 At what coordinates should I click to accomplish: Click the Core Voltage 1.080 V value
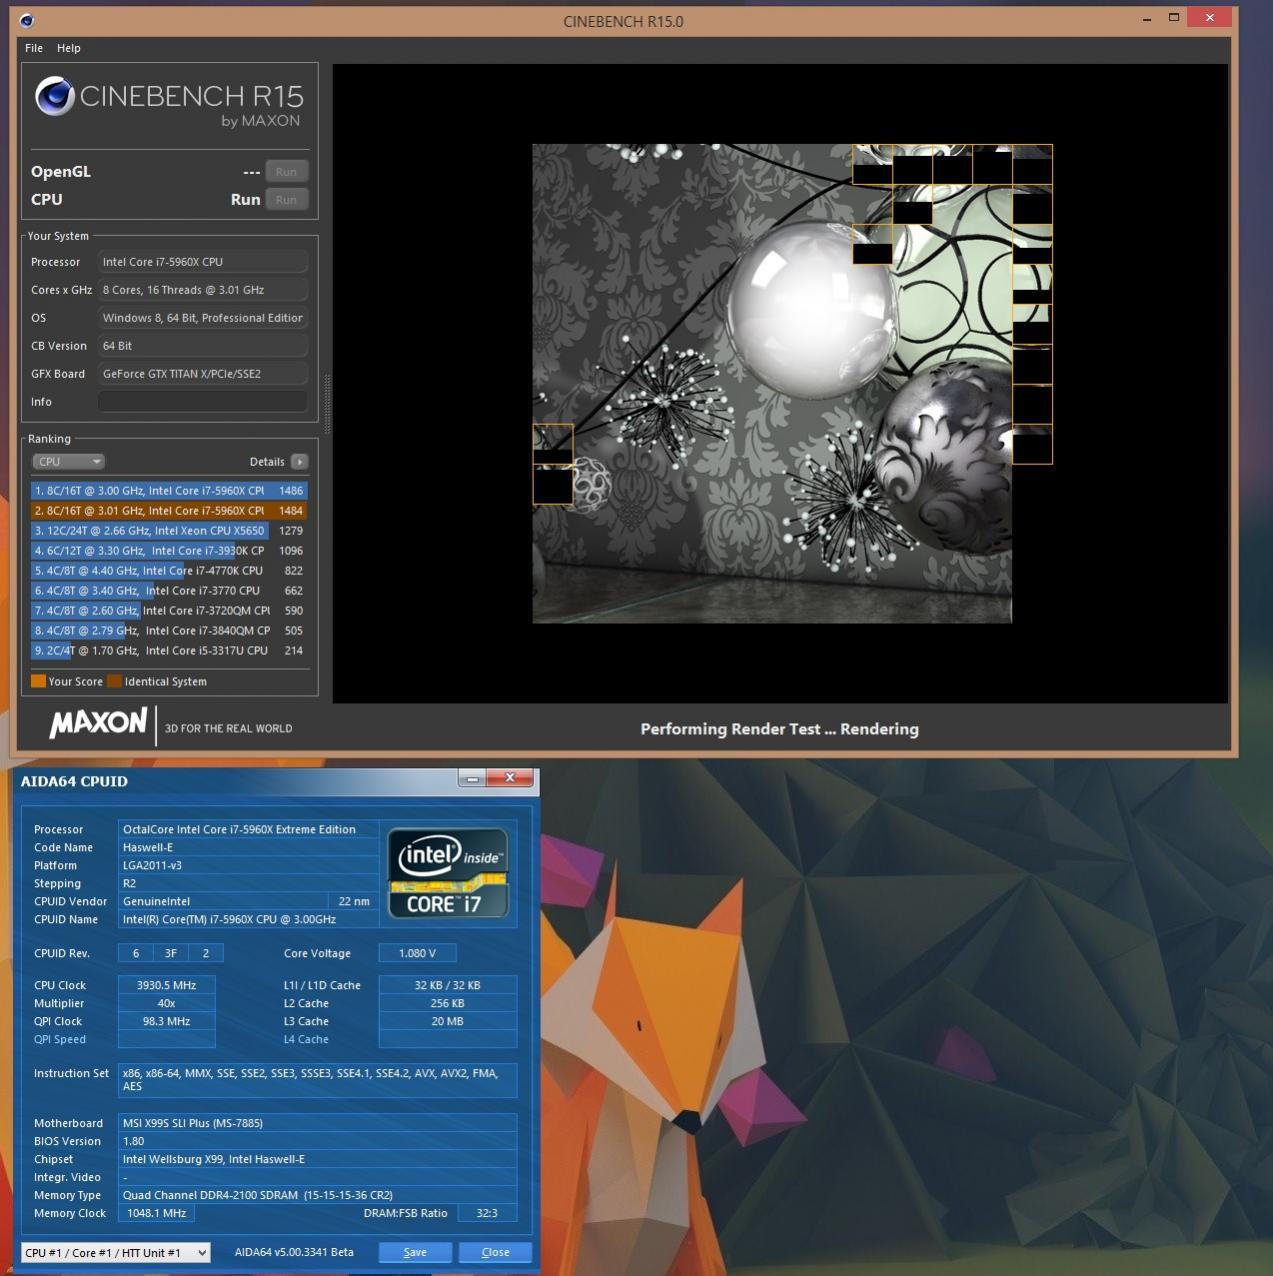pyautogui.click(x=417, y=954)
